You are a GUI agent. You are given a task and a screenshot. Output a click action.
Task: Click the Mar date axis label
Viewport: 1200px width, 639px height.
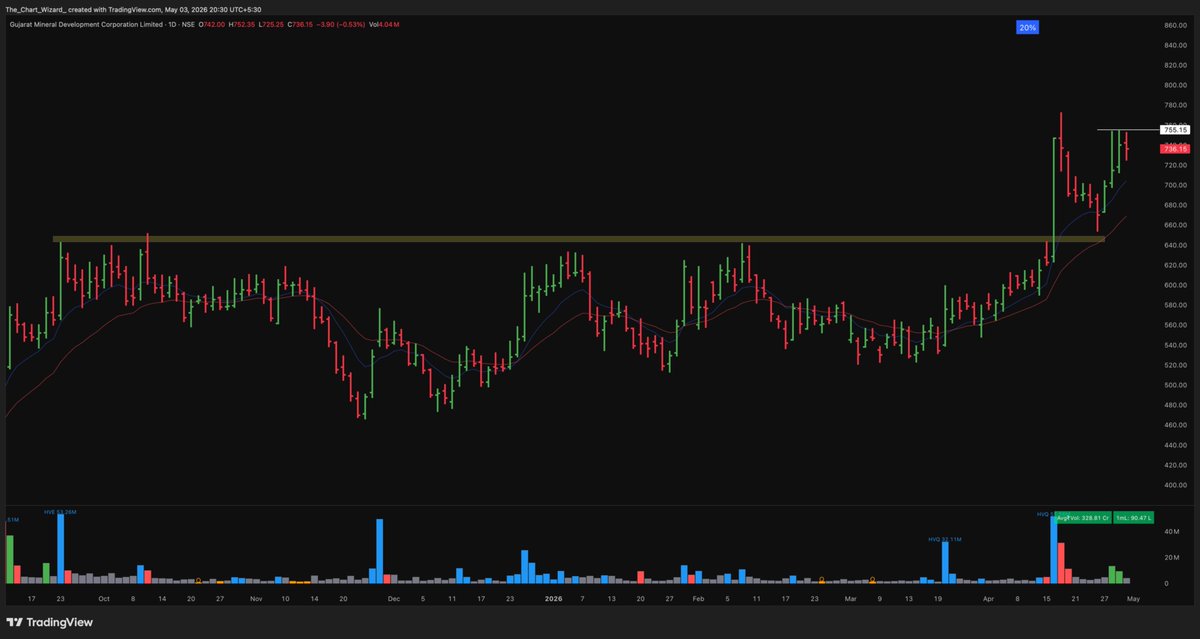click(x=850, y=598)
